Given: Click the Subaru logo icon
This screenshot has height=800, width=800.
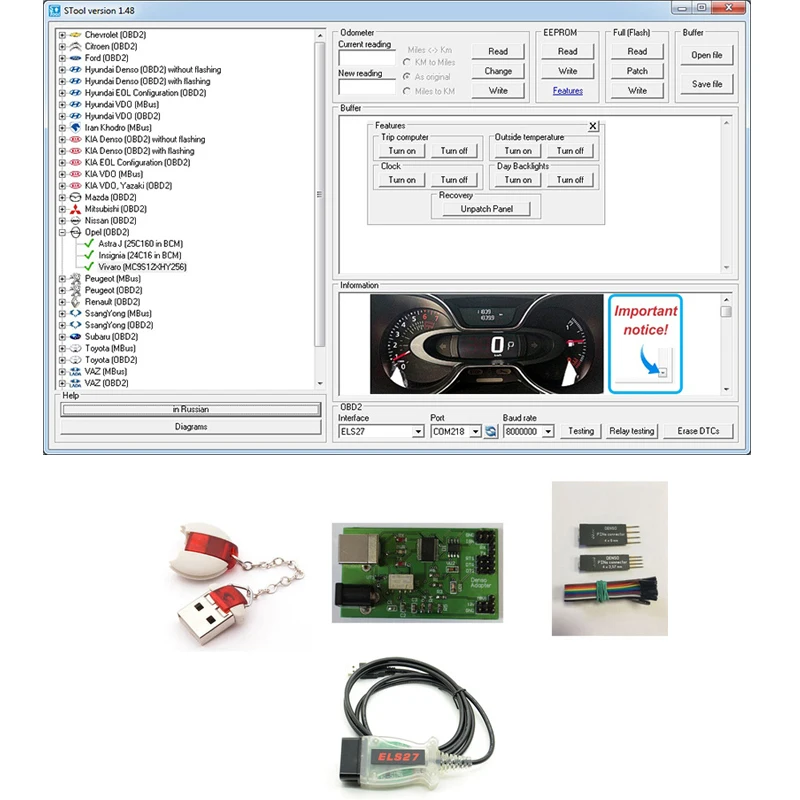Looking at the screenshot, I should click(x=75, y=337).
